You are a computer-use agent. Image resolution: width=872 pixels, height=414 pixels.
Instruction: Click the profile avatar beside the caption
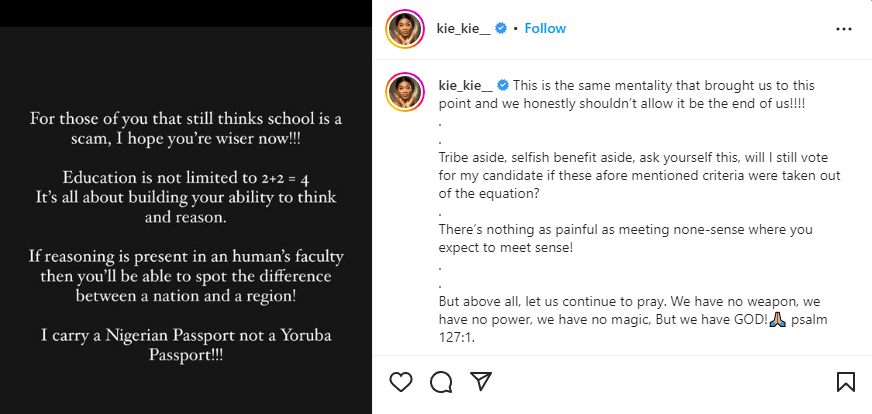pos(405,91)
